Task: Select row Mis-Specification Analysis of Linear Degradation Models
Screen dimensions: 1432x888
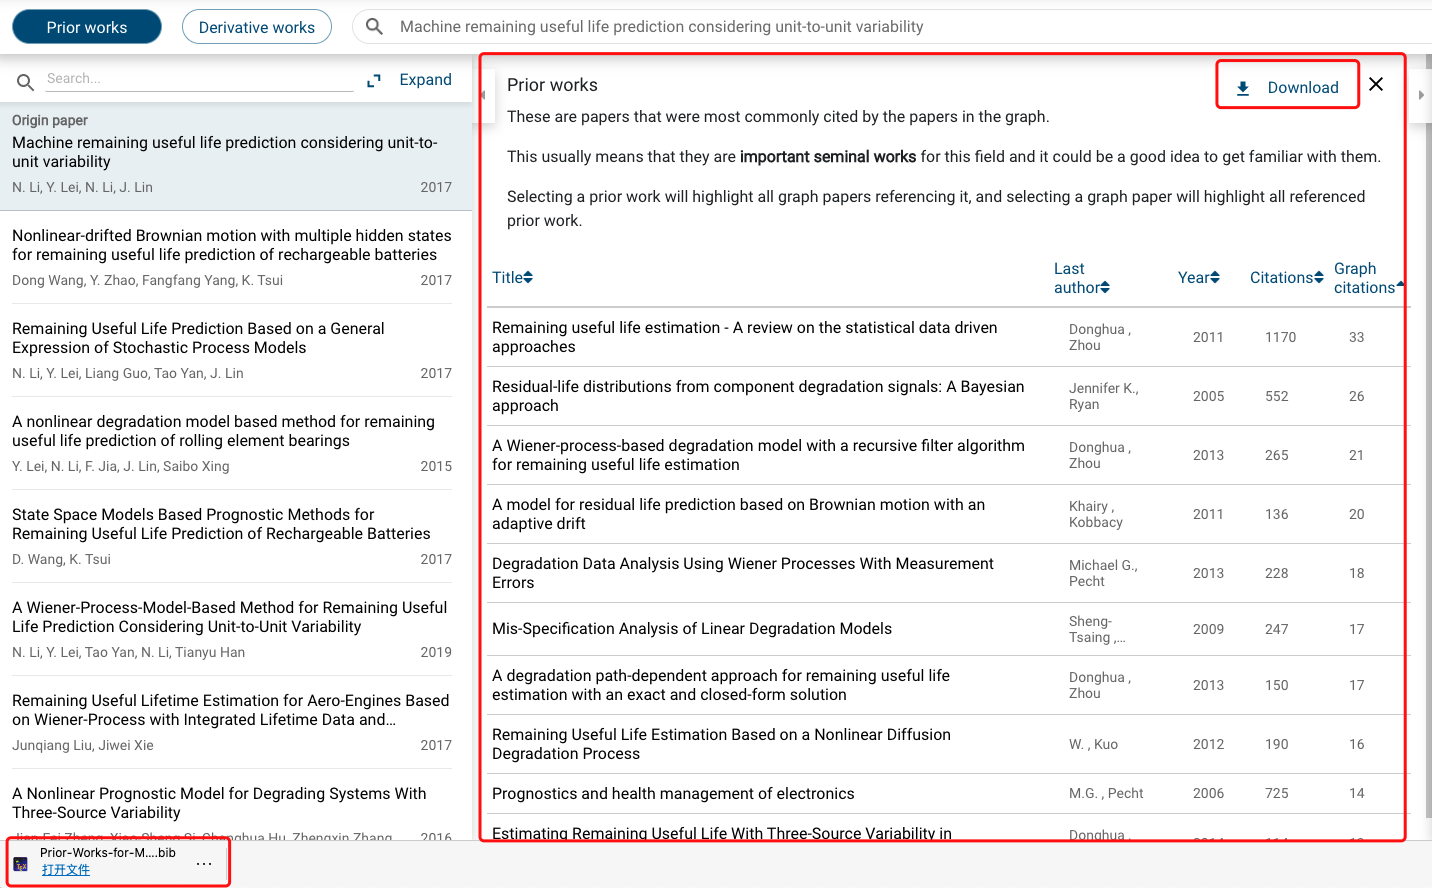Action: [945, 629]
